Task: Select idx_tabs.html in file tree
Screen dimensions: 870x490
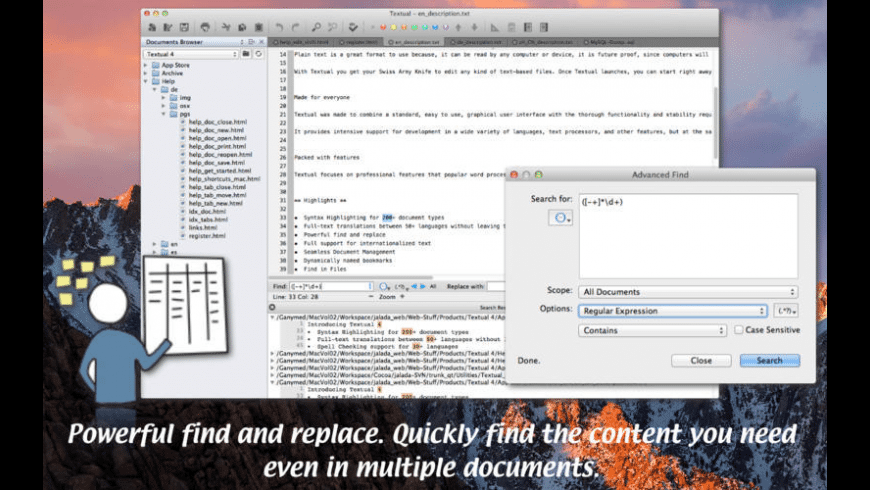Action: [208, 219]
